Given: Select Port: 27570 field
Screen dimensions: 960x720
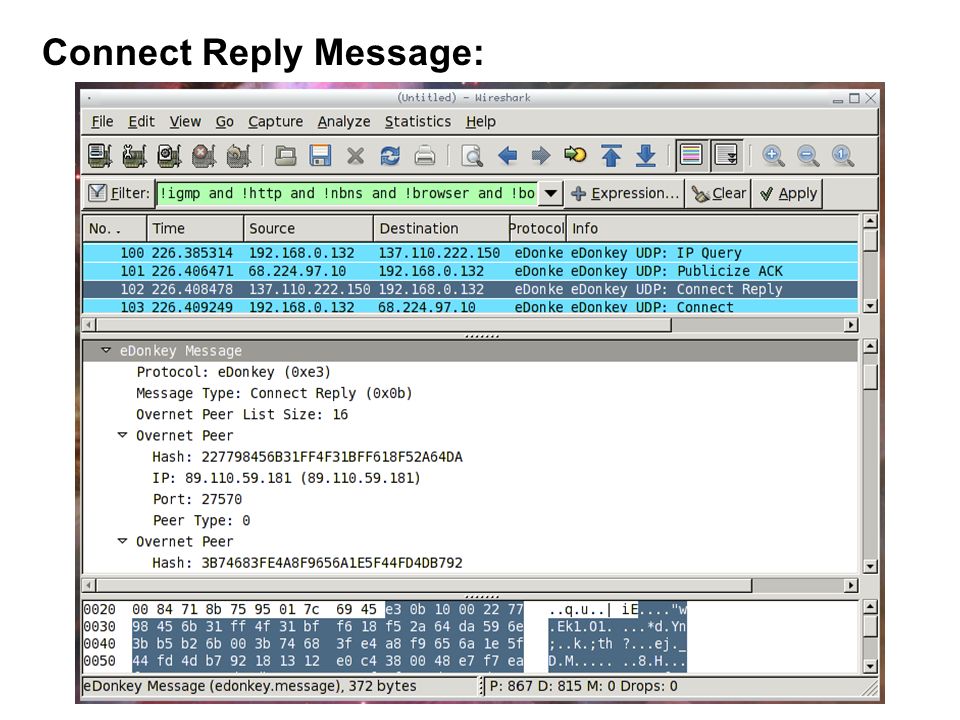Looking at the screenshot, I should pyautogui.click(x=197, y=500).
